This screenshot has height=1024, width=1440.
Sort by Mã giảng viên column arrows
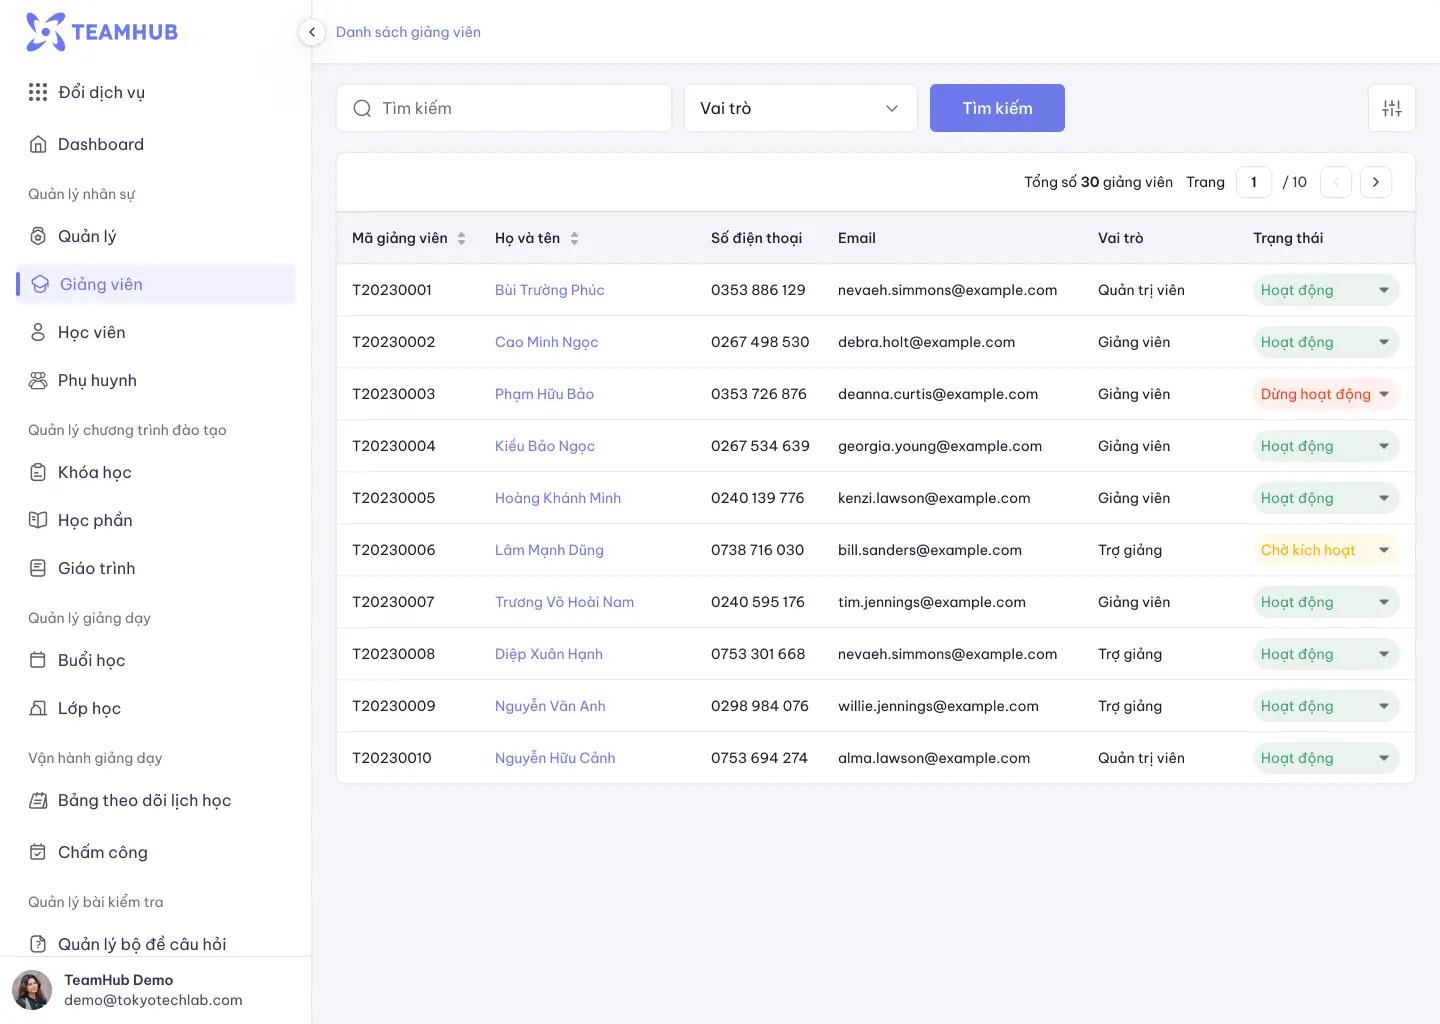[461, 238]
